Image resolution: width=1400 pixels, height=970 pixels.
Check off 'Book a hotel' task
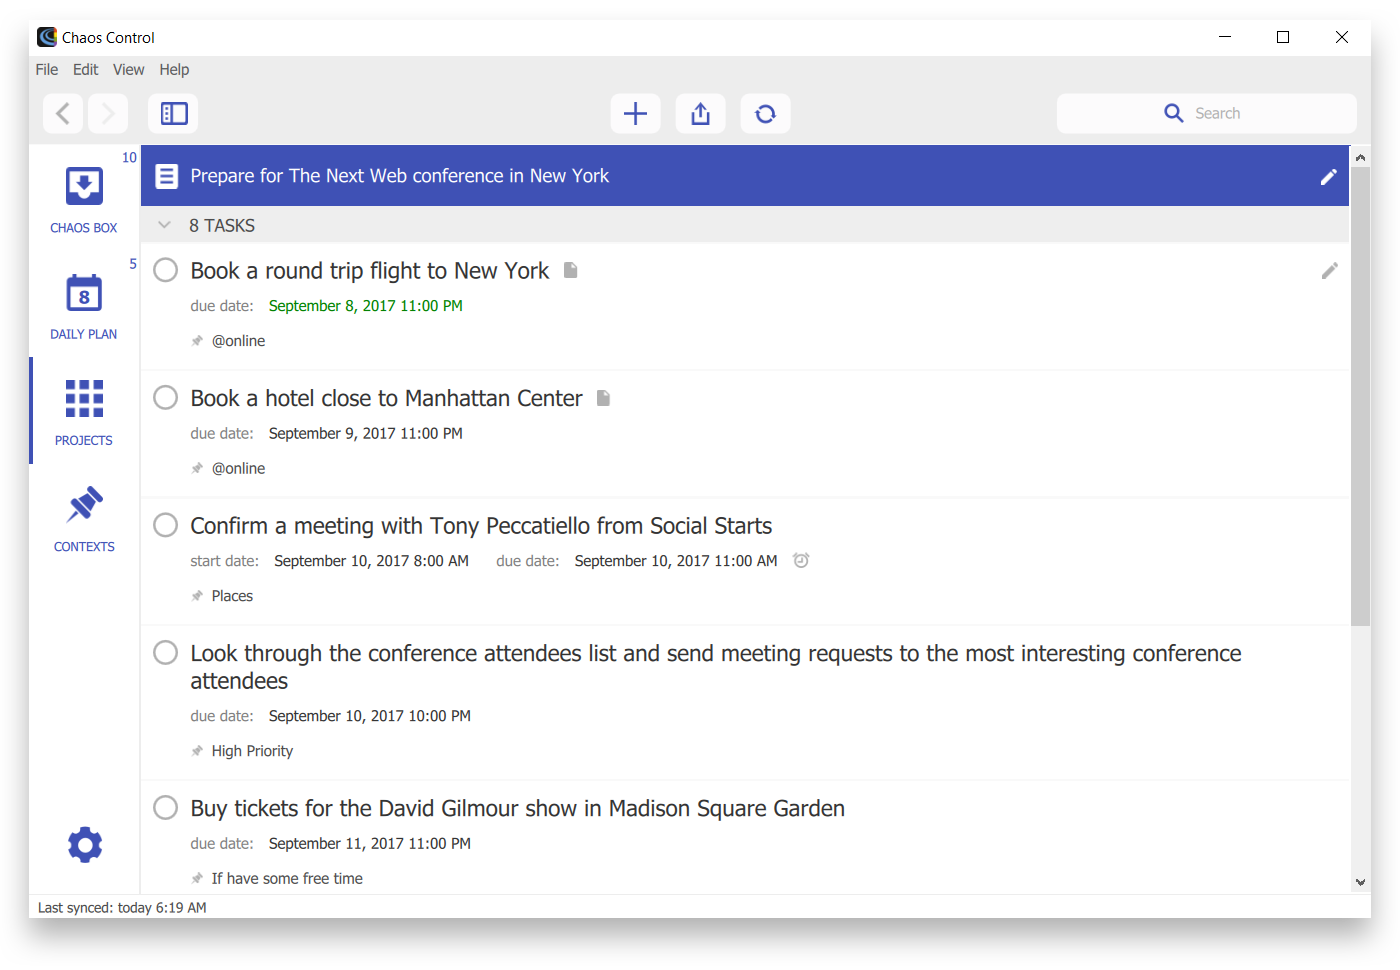point(166,398)
